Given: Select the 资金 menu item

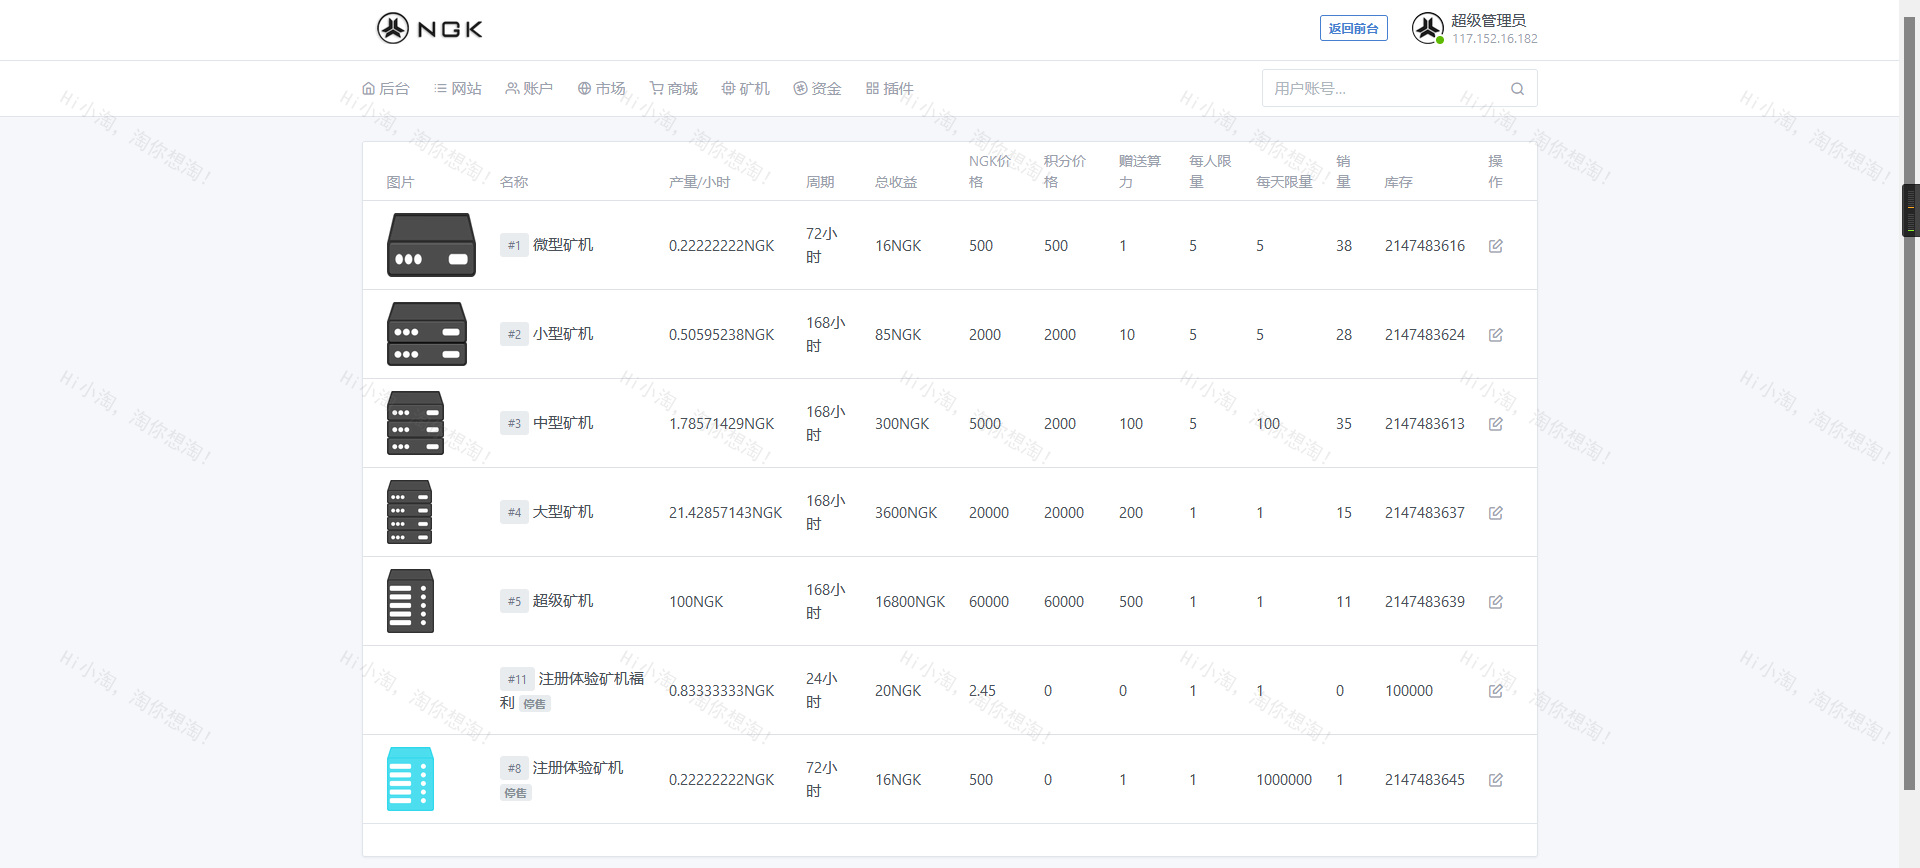Looking at the screenshot, I should [817, 89].
